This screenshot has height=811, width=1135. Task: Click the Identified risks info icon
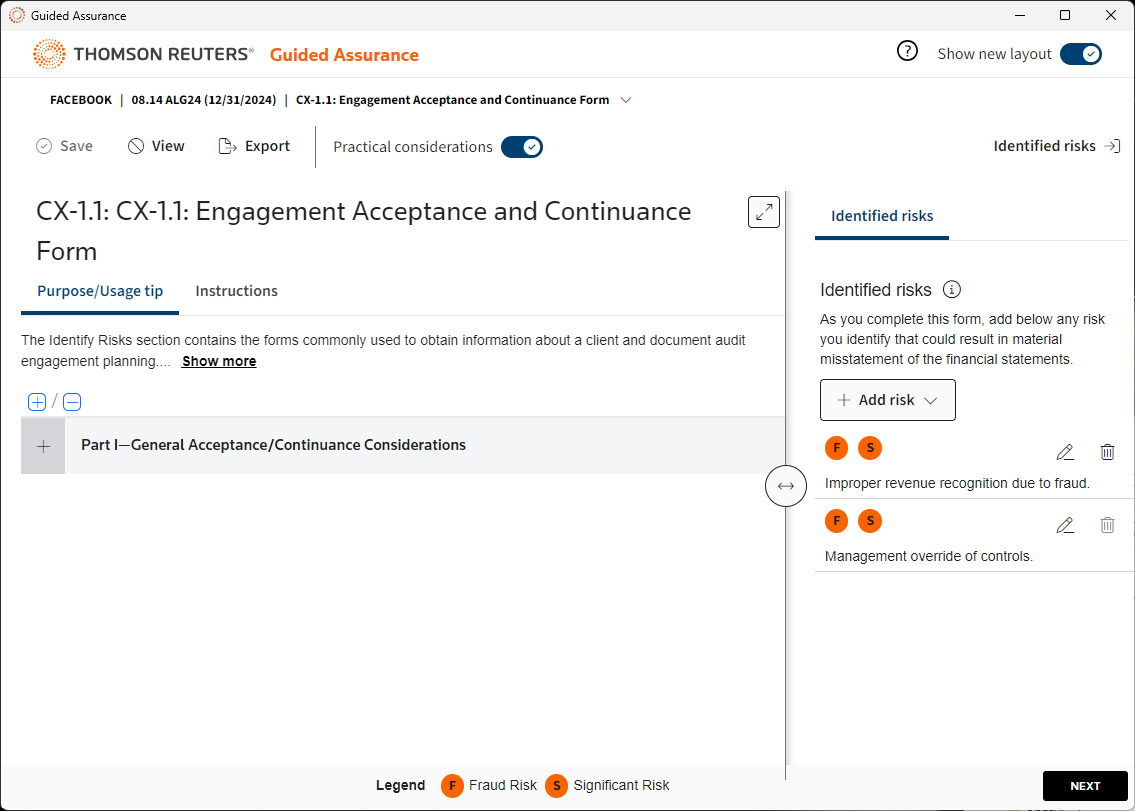pos(952,290)
